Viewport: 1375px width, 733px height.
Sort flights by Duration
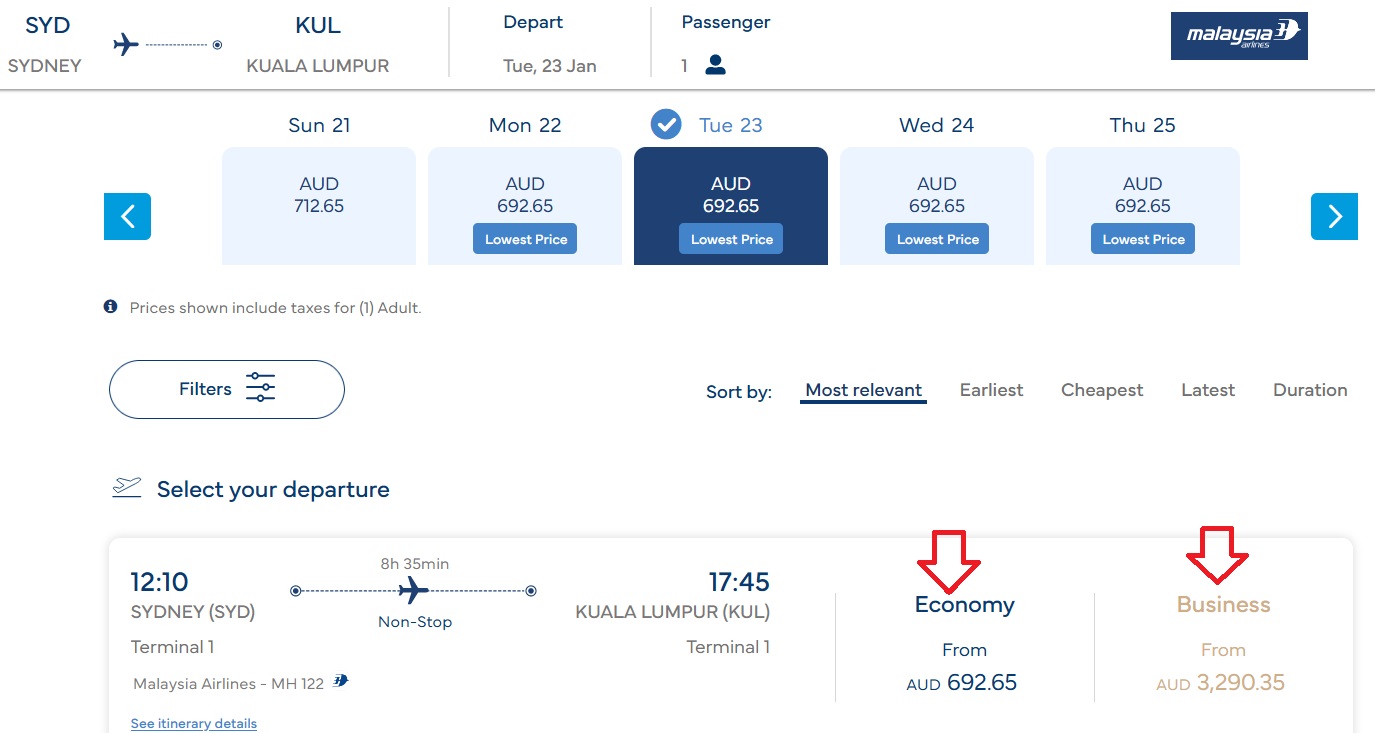pos(1310,390)
